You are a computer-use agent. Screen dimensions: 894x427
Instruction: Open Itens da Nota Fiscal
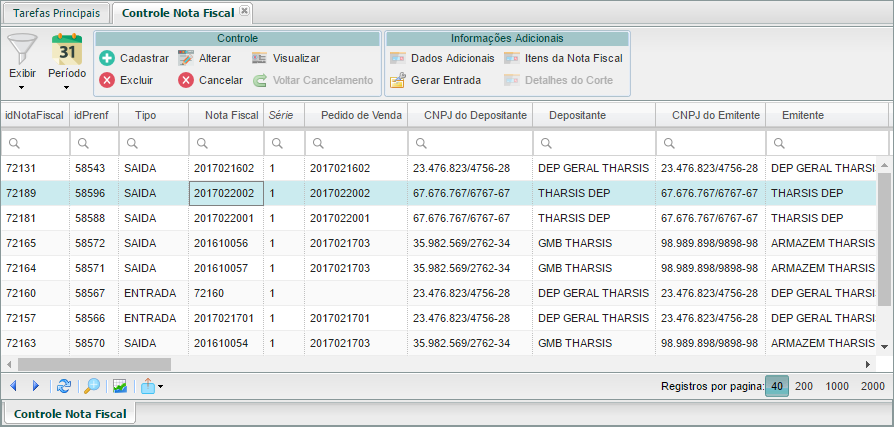tap(564, 58)
